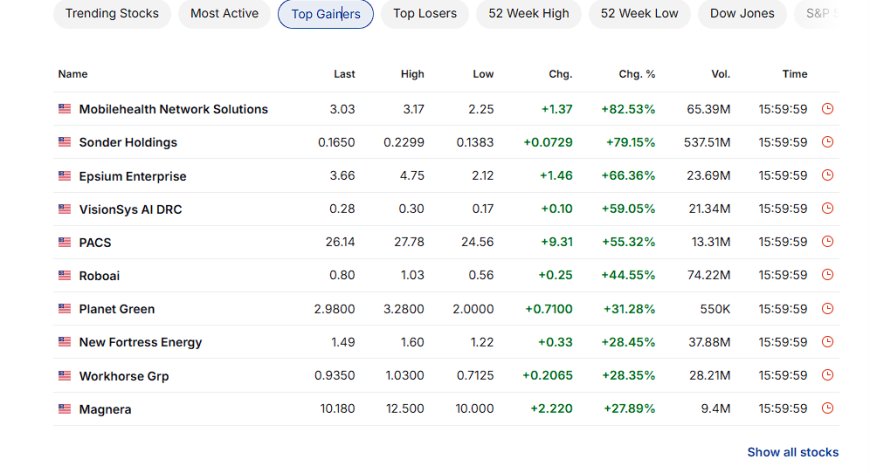Open the Top Losers tab
Image resolution: width=870 pixels, height=473 pixels.
tap(425, 13)
